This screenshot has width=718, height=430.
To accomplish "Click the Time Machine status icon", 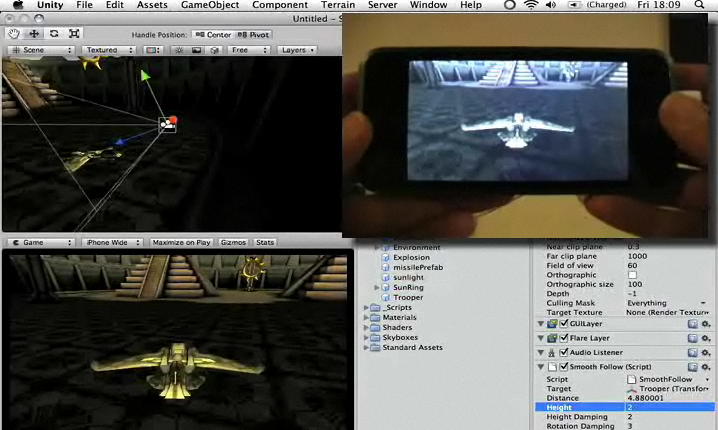I will (509, 5).
